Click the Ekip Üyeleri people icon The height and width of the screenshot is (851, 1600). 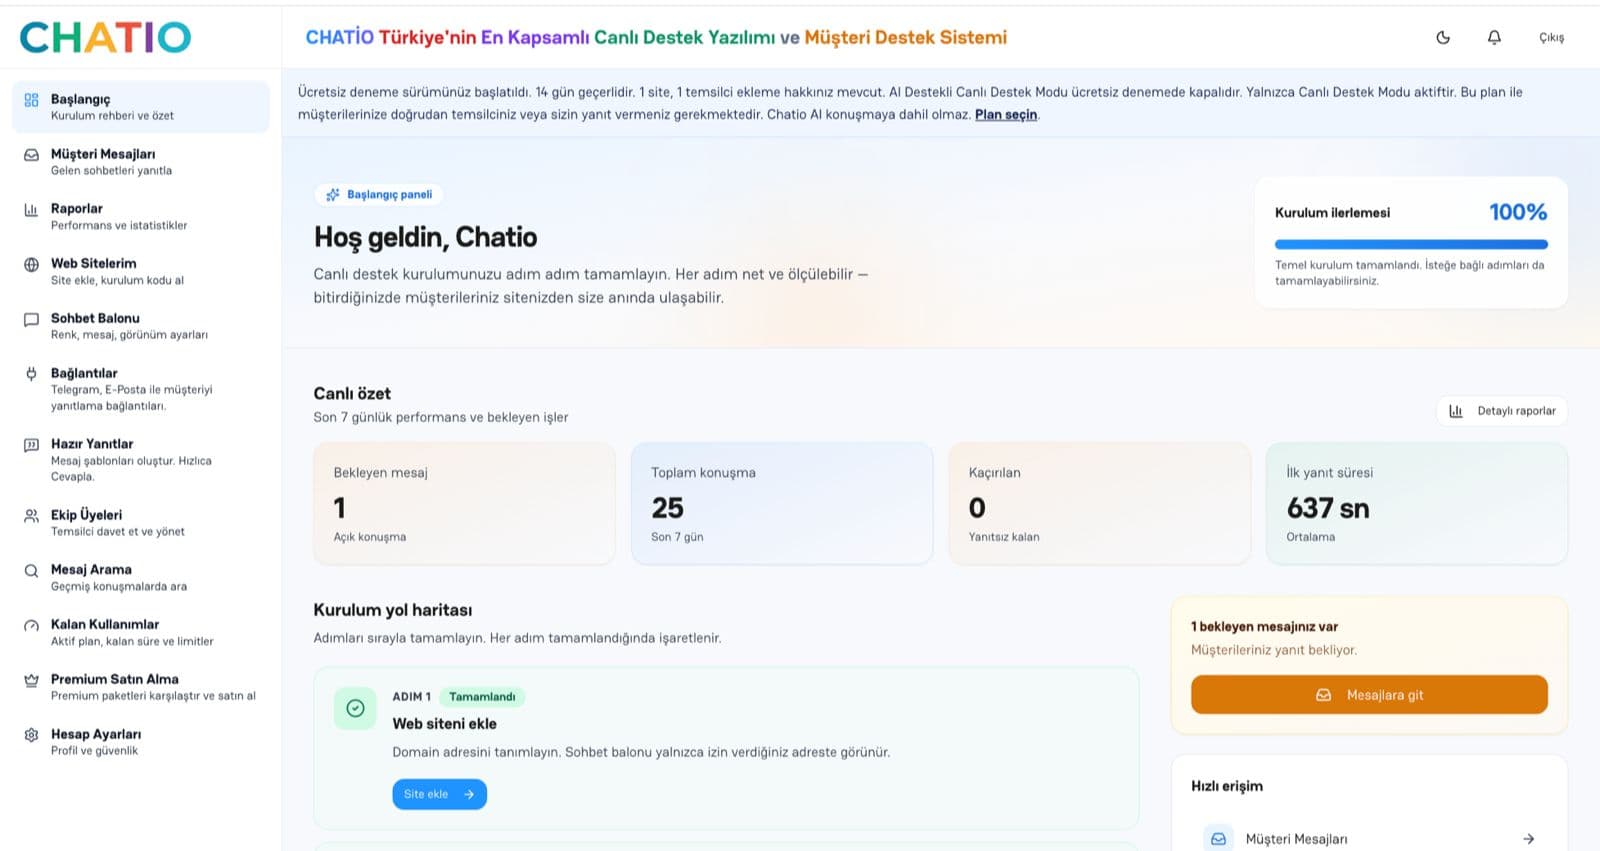point(31,516)
